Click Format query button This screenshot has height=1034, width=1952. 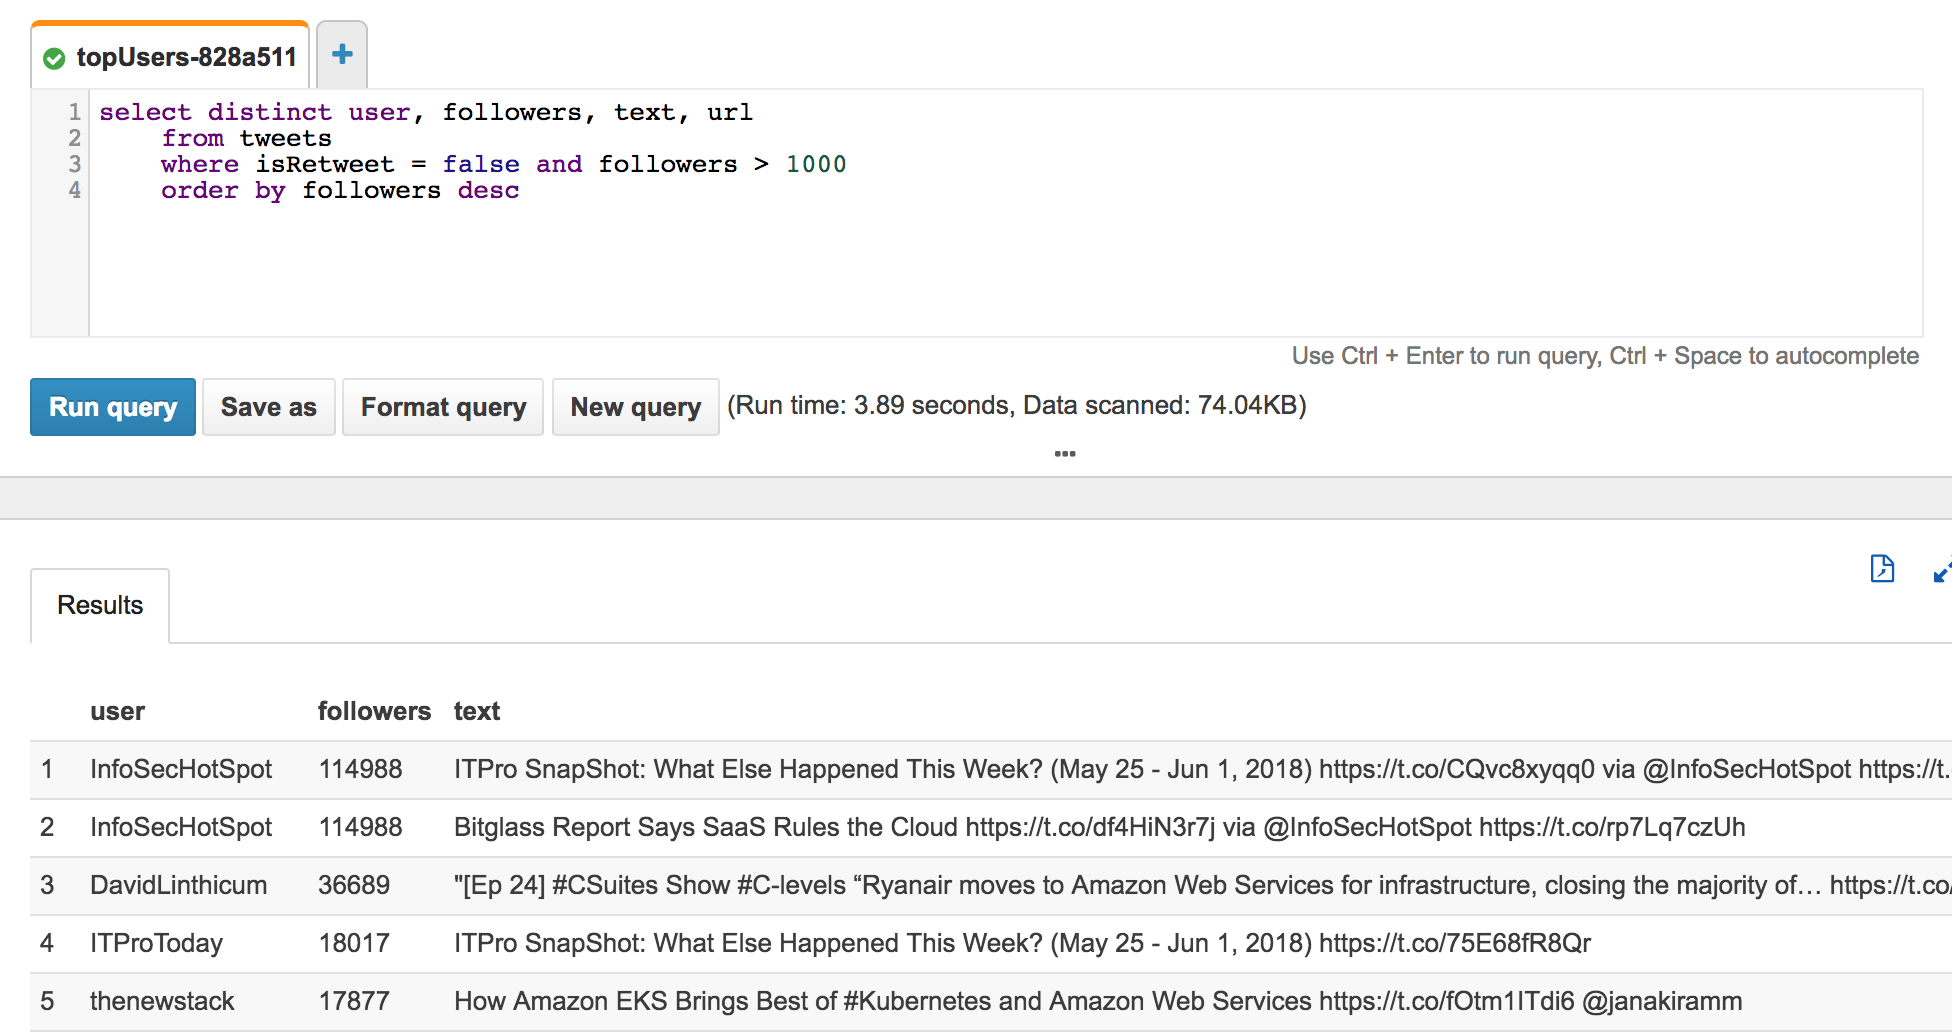[x=443, y=407]
